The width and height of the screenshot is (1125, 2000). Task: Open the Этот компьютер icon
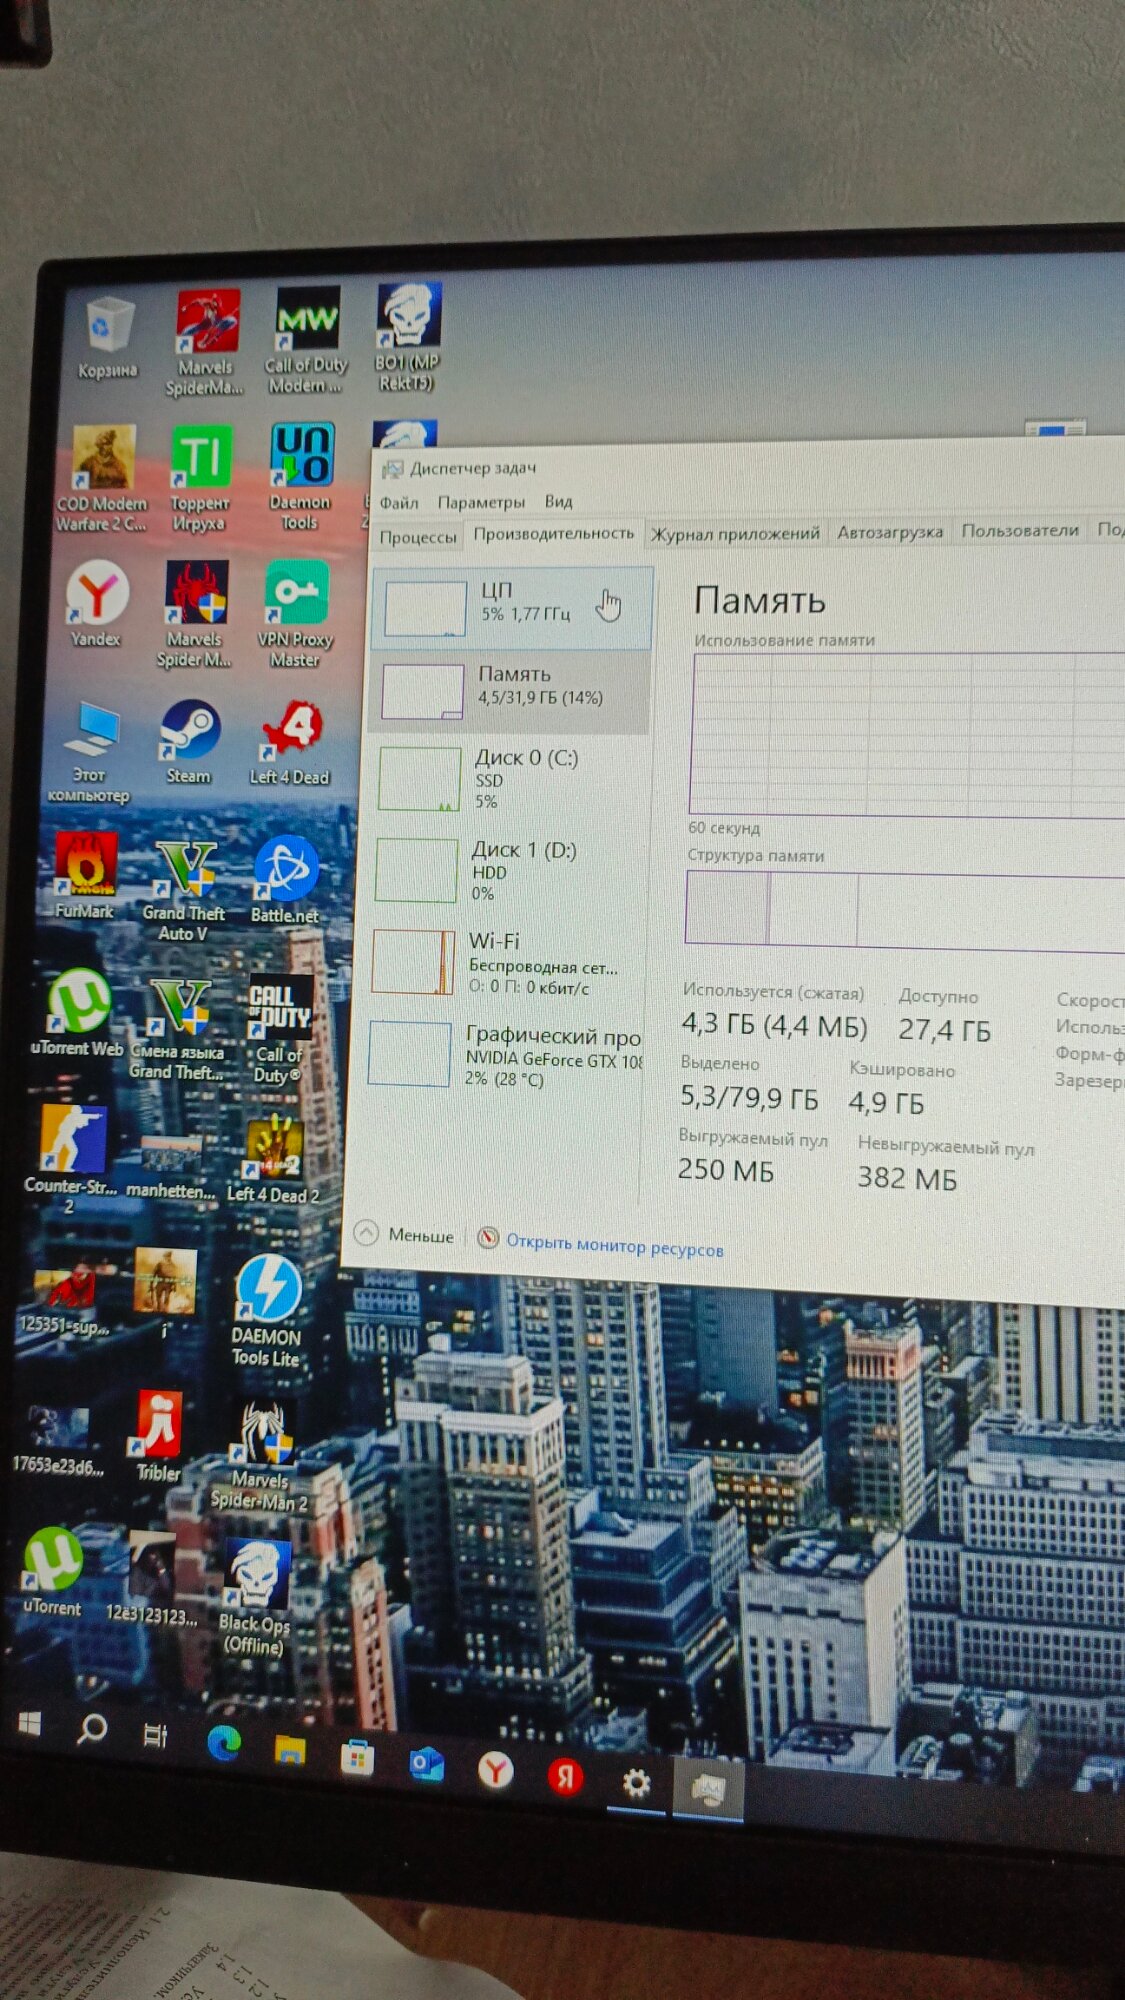90,753
